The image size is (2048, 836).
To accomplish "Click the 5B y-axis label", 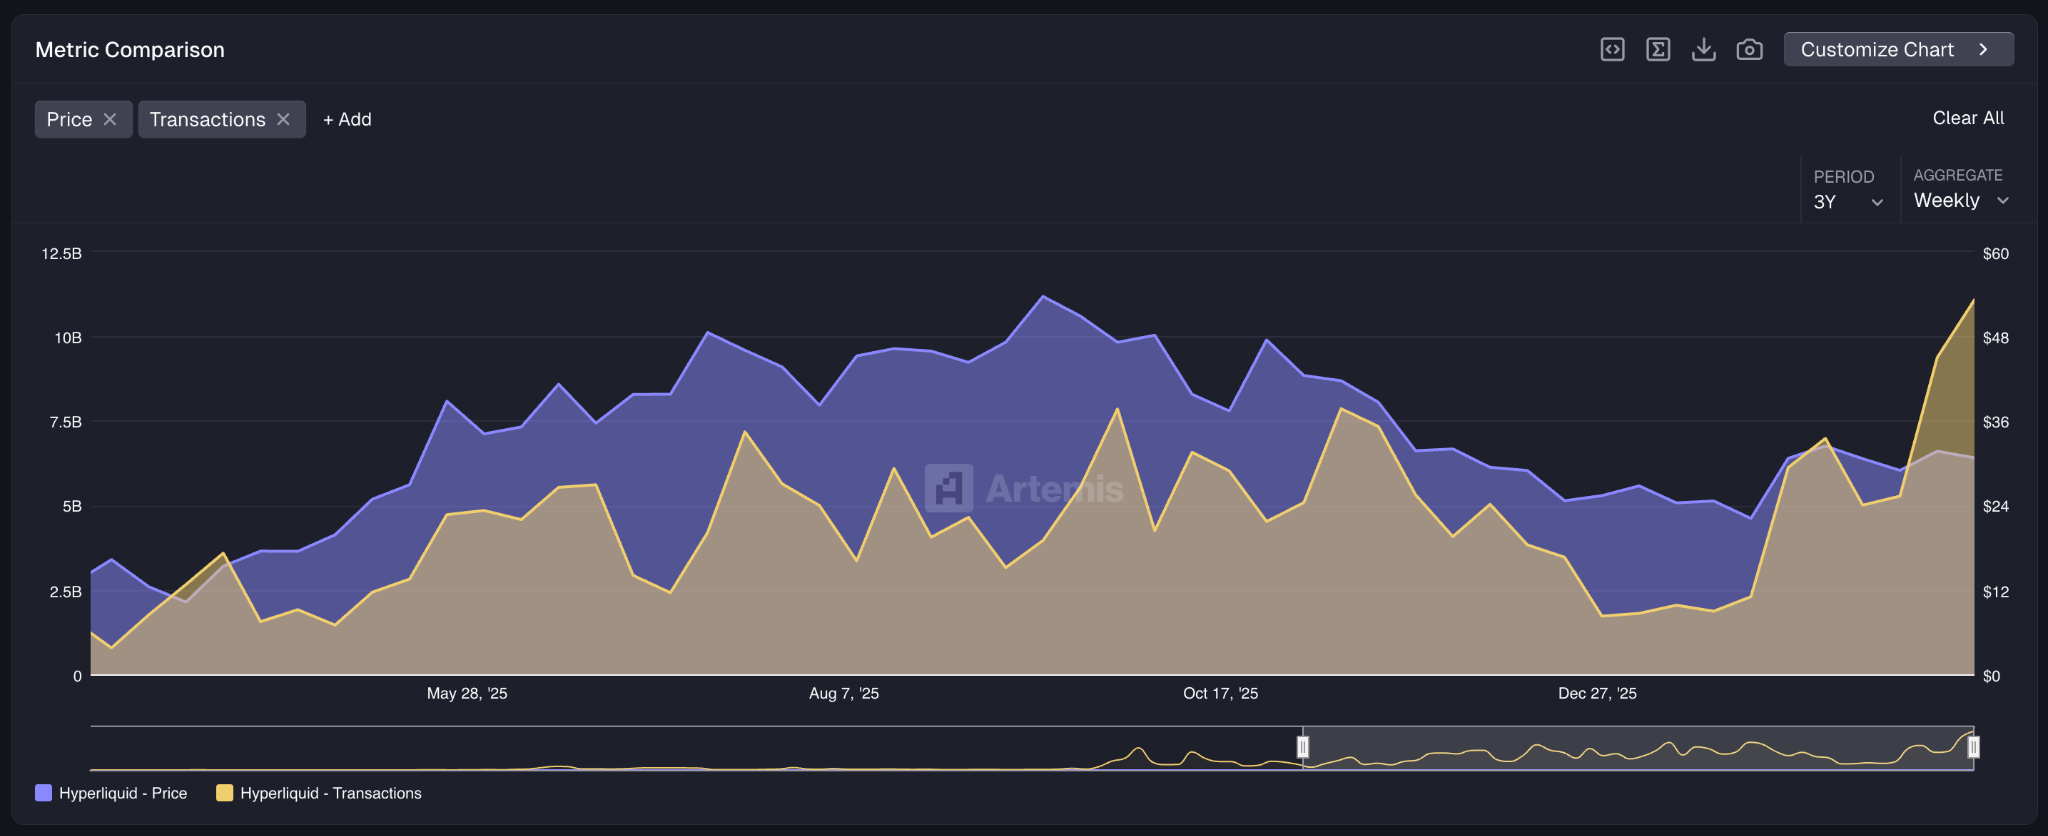I will coord(72,506).
